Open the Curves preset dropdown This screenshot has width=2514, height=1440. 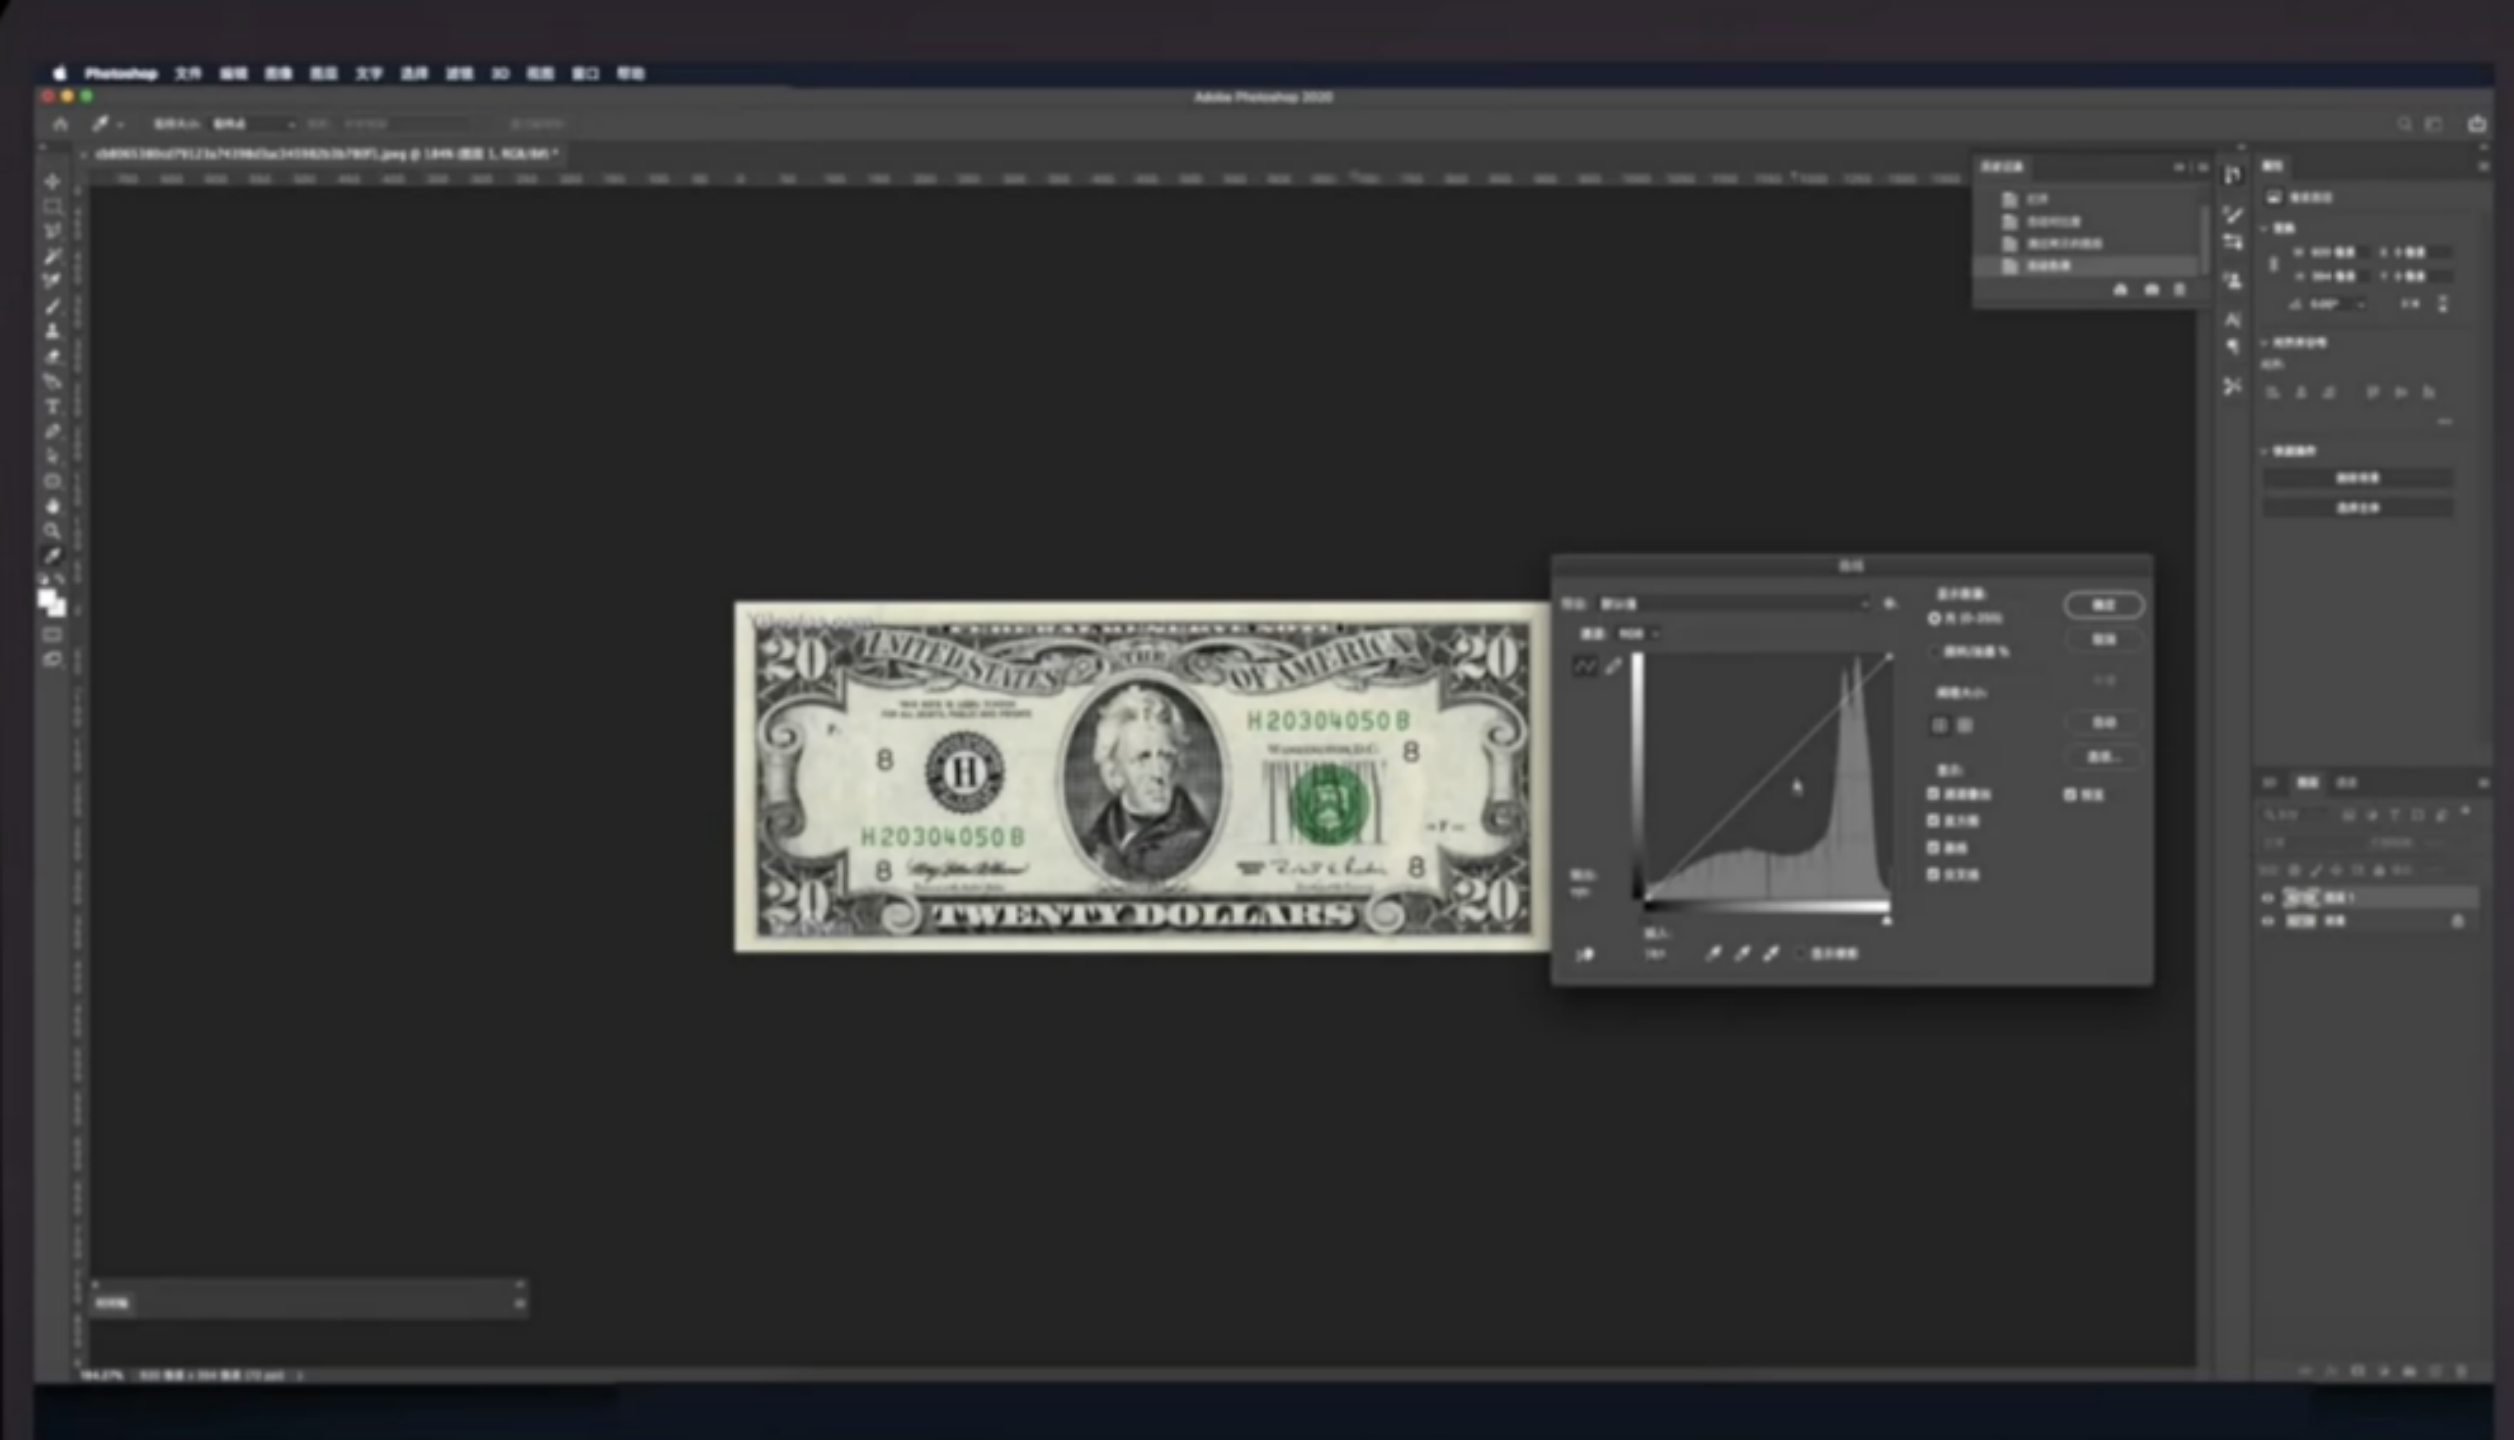click(x=1734, y=604)
